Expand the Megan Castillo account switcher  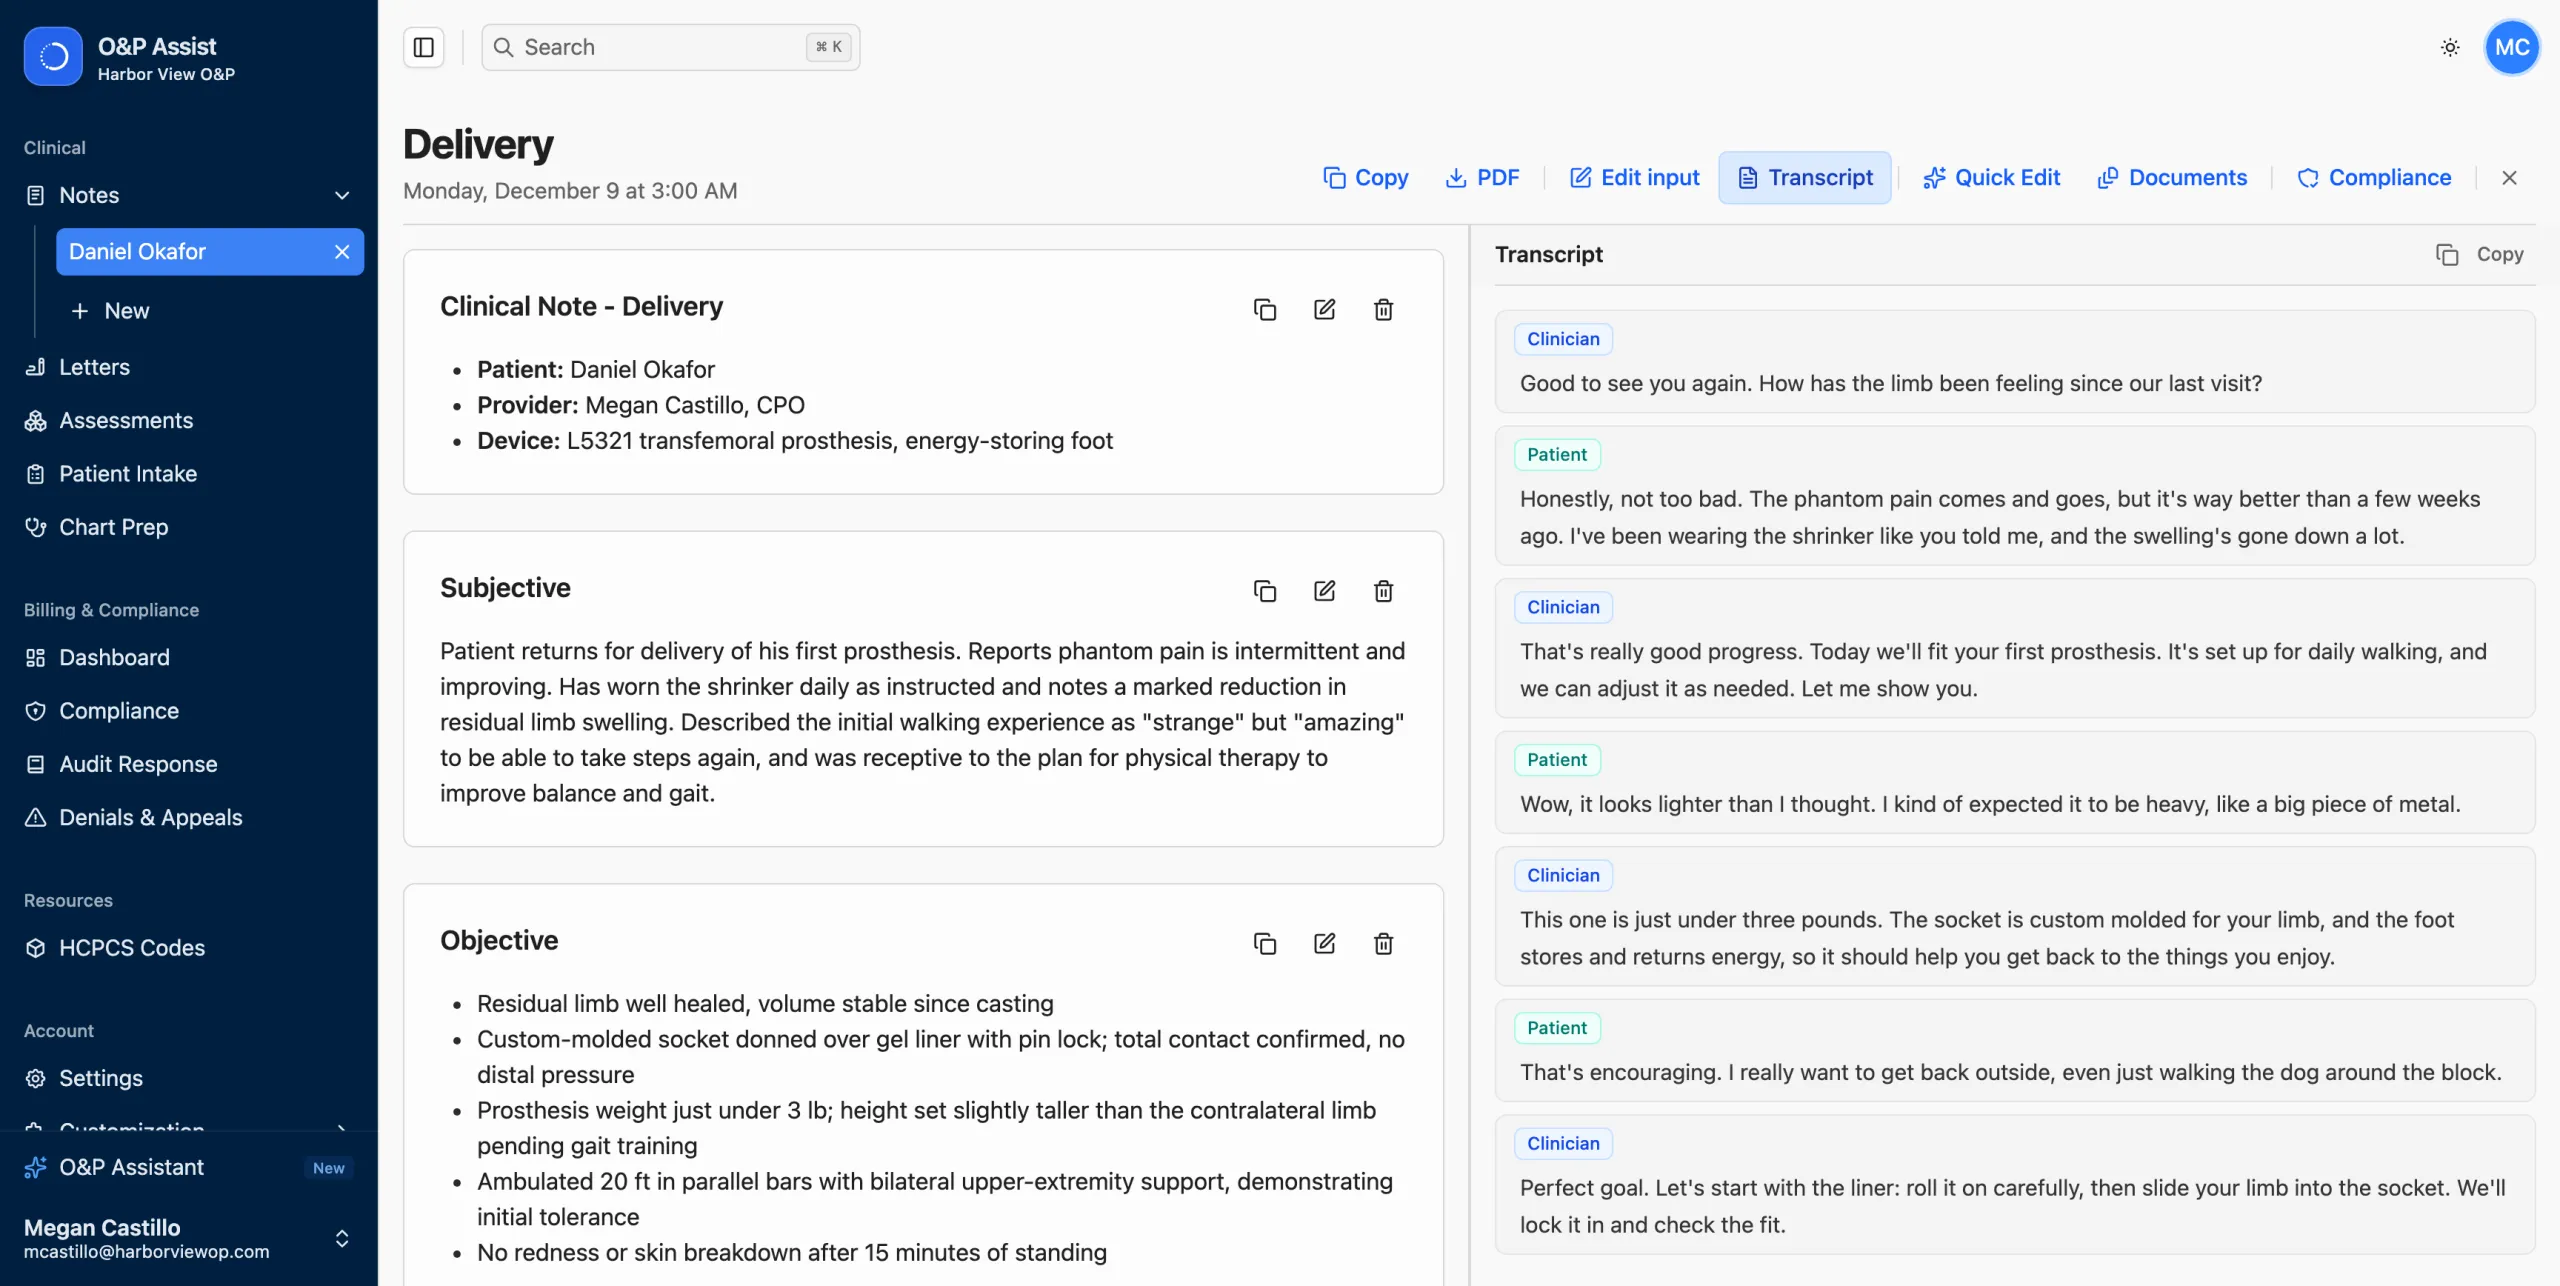[x=342, y=1239]
